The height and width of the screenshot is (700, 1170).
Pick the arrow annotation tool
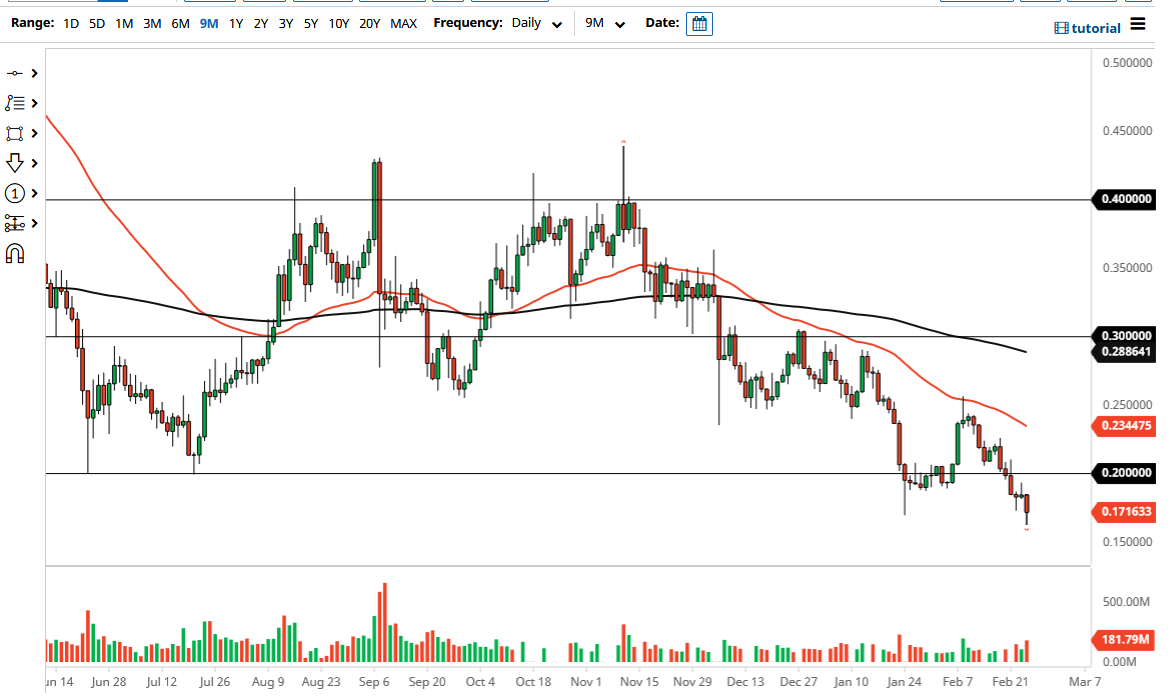(x=15, y=162)
